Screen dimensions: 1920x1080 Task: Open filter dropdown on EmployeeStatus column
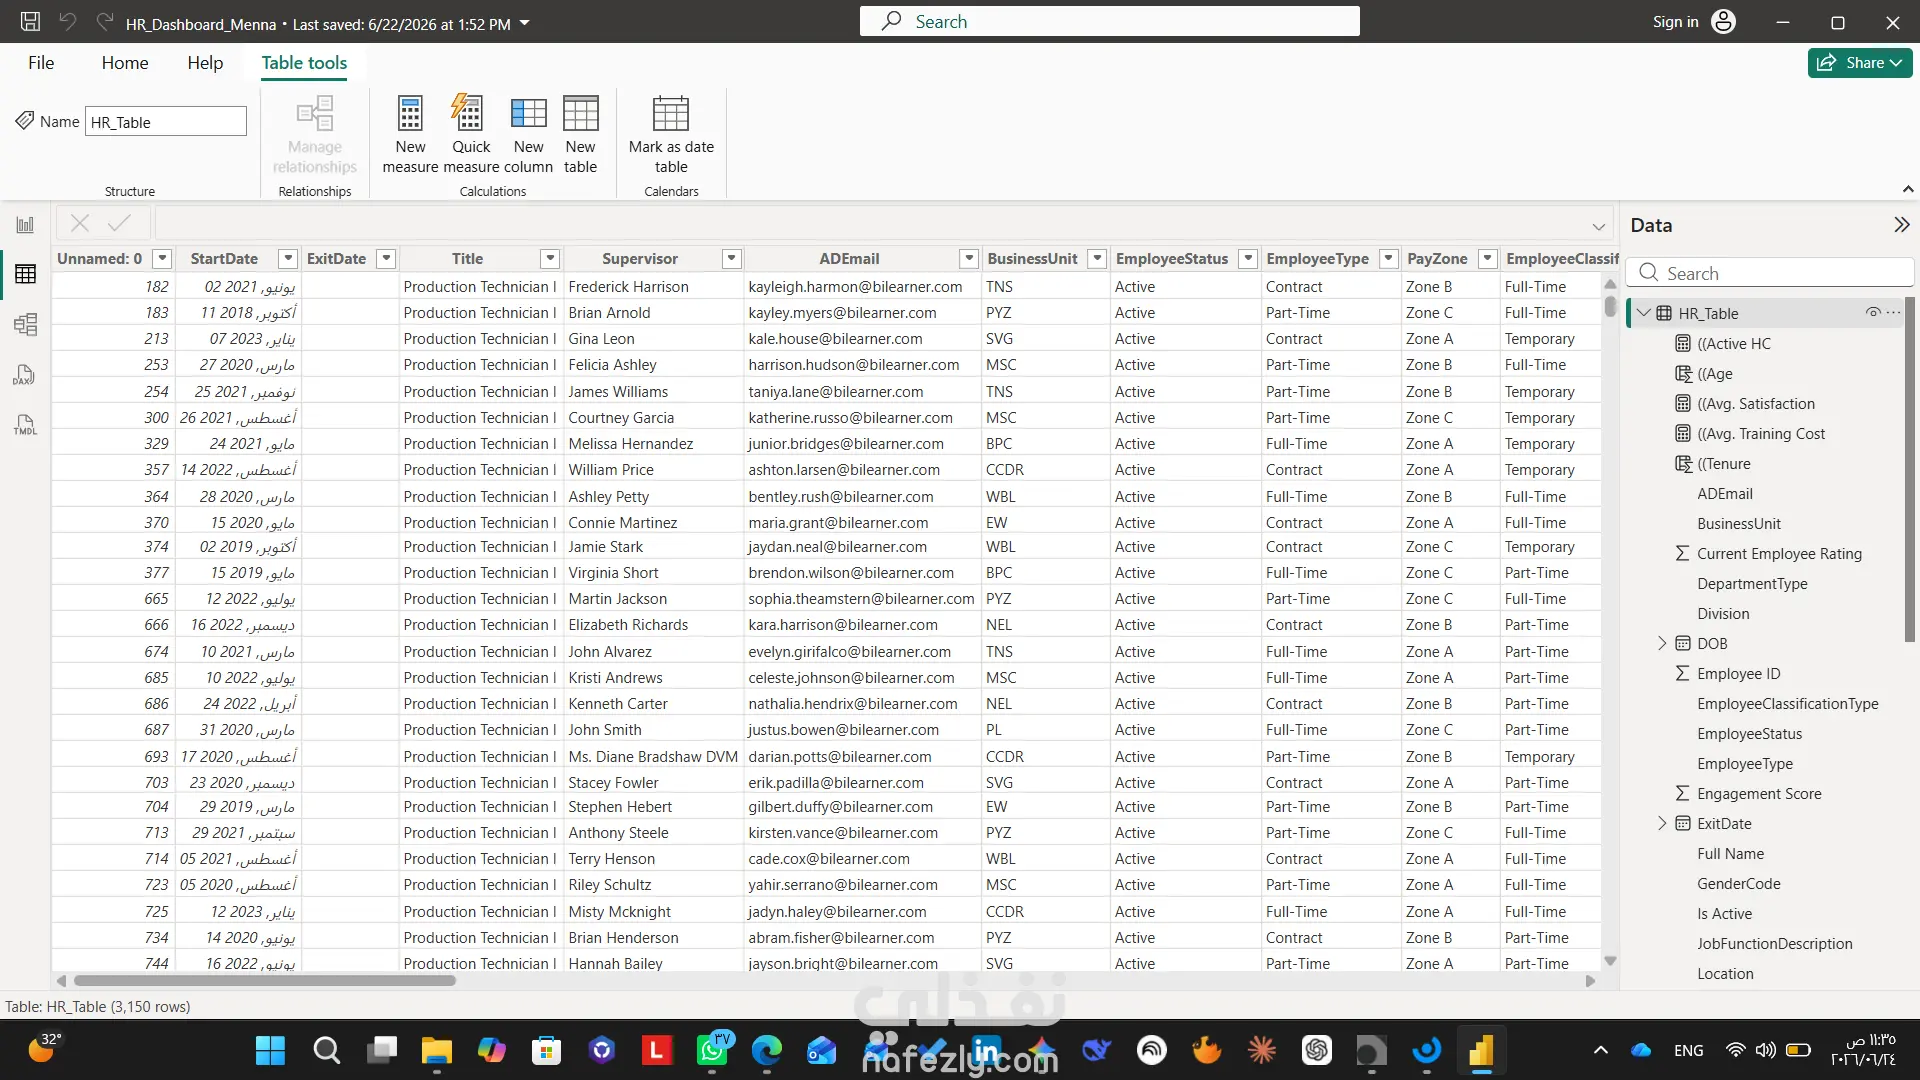click(1247, 259)
